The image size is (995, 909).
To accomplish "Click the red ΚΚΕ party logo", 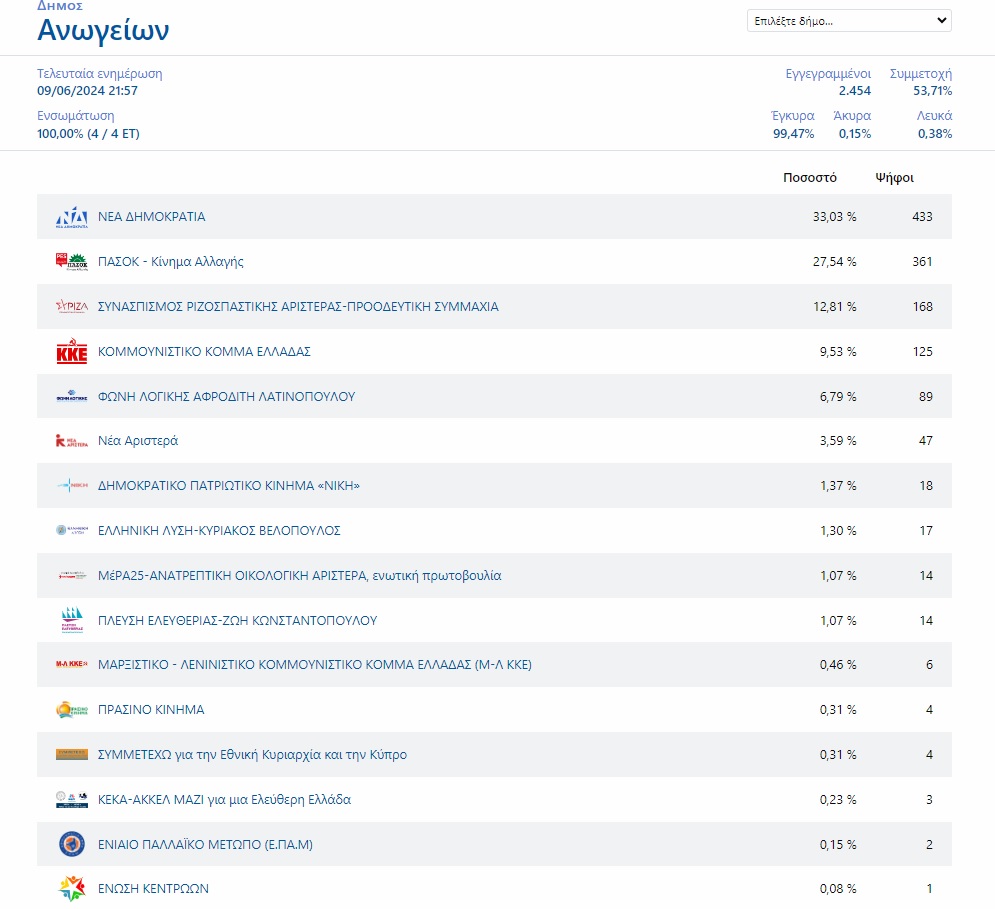I will [72, 351].
